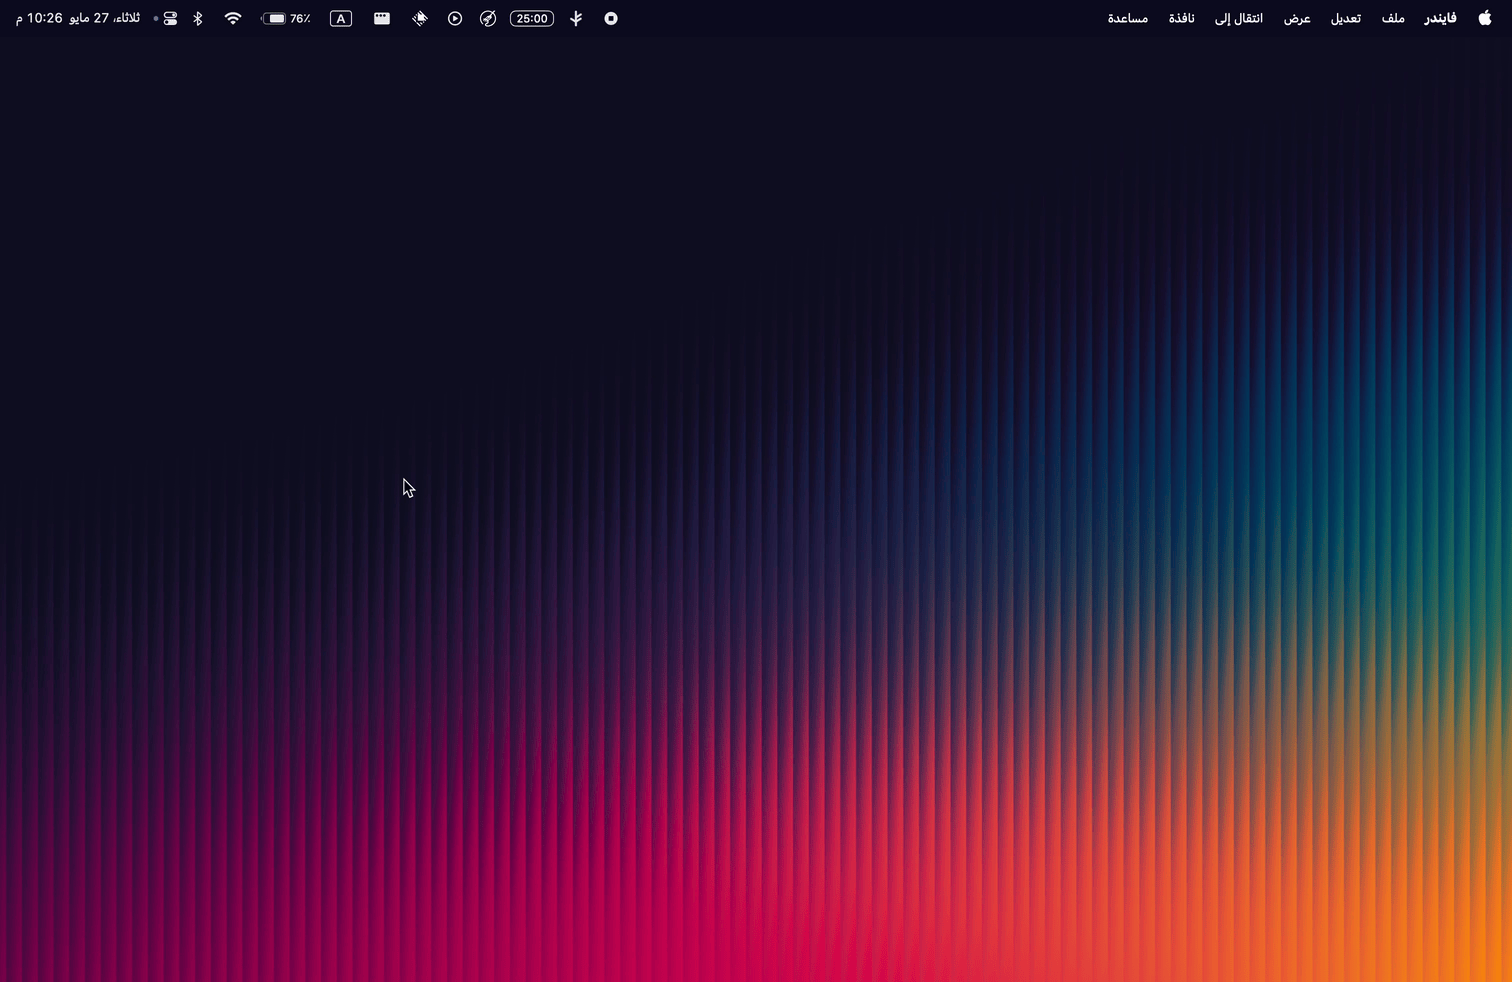Open the تعديل (Edit) menu
1512x982 pixels.
pyautogui.click(x=1345, y=18)
